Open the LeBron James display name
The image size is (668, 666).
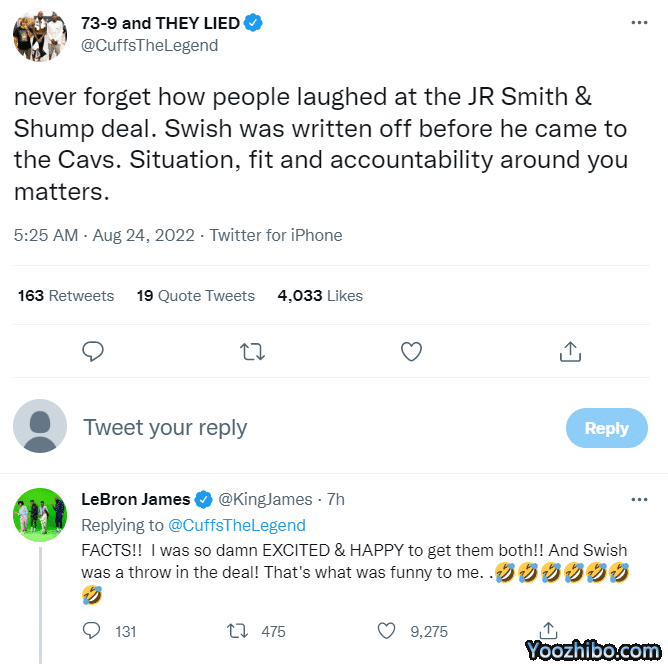135,499
